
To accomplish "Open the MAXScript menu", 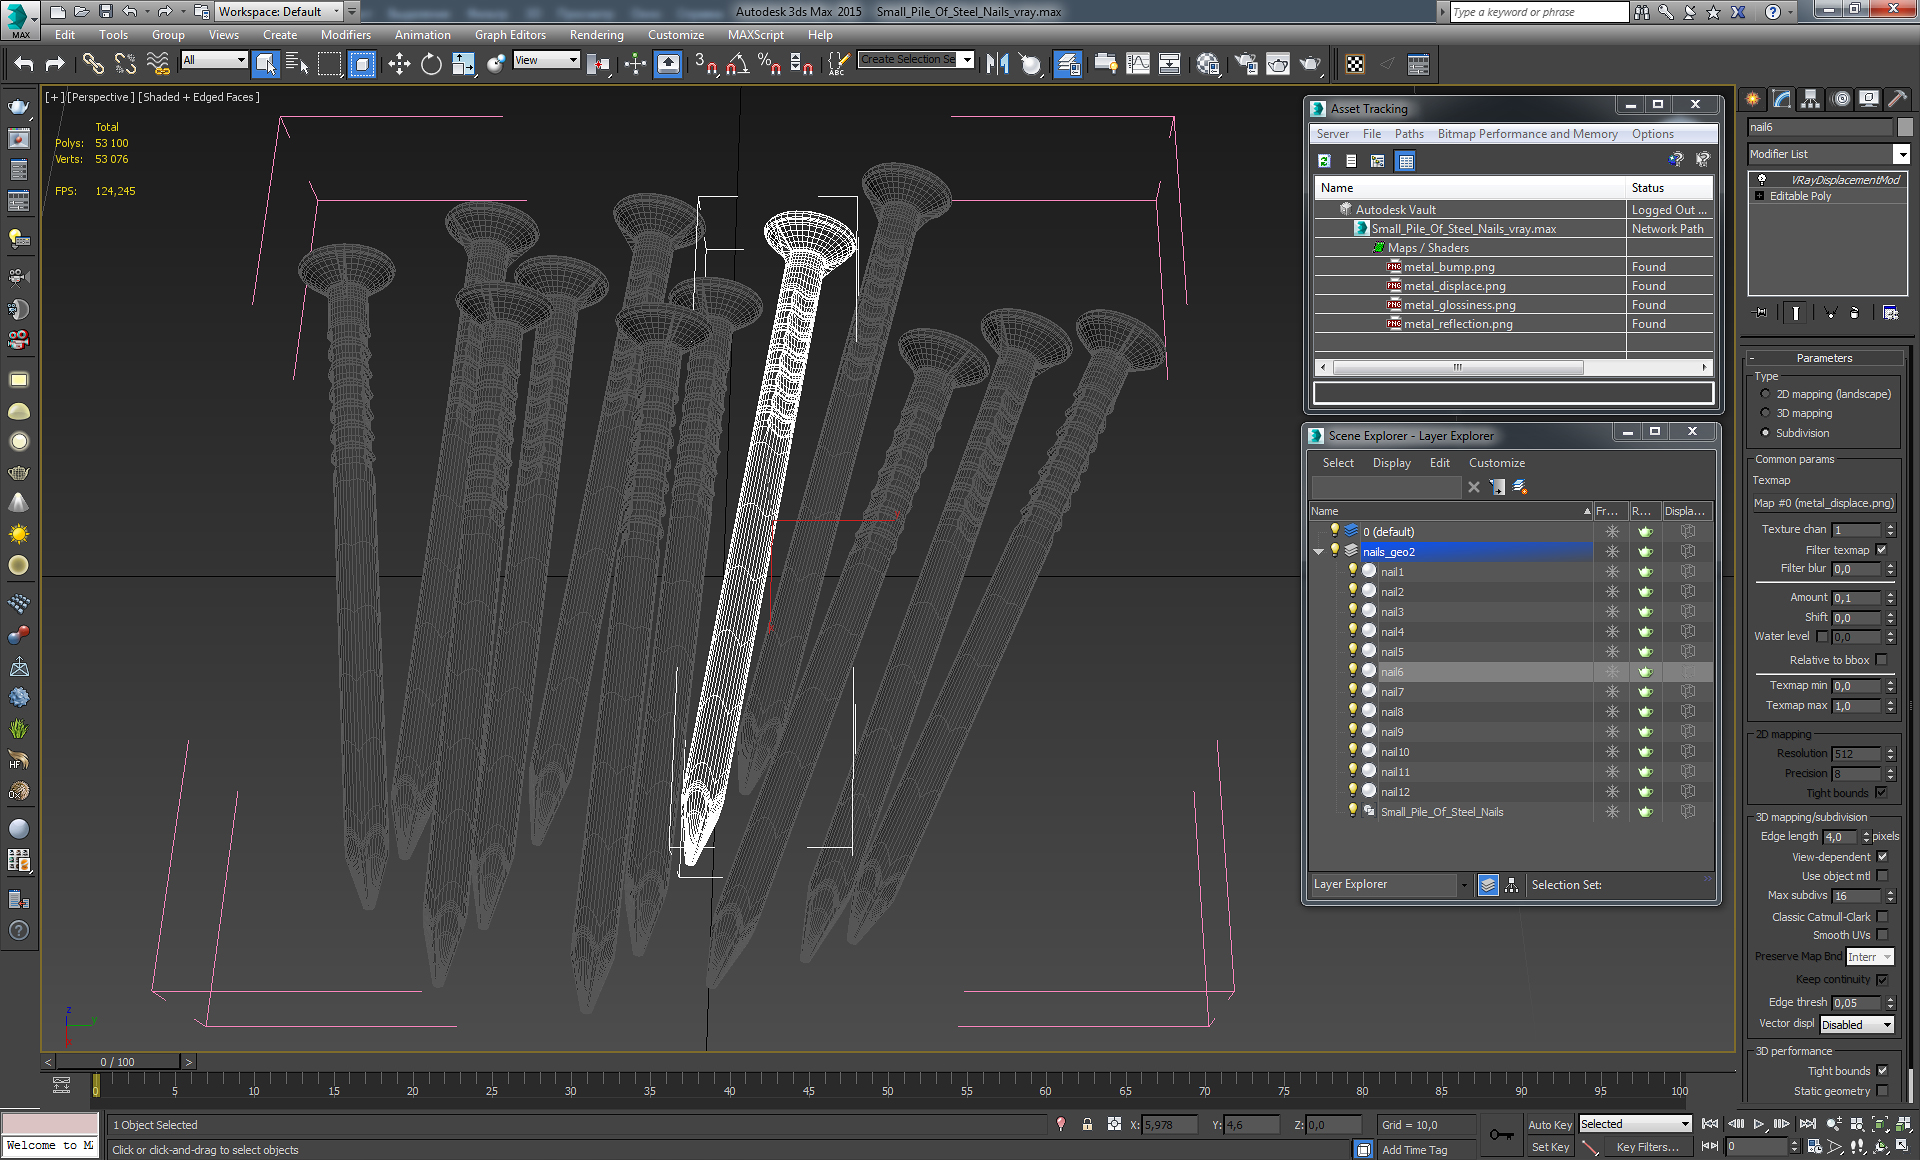I will click(x=755, y=35).
